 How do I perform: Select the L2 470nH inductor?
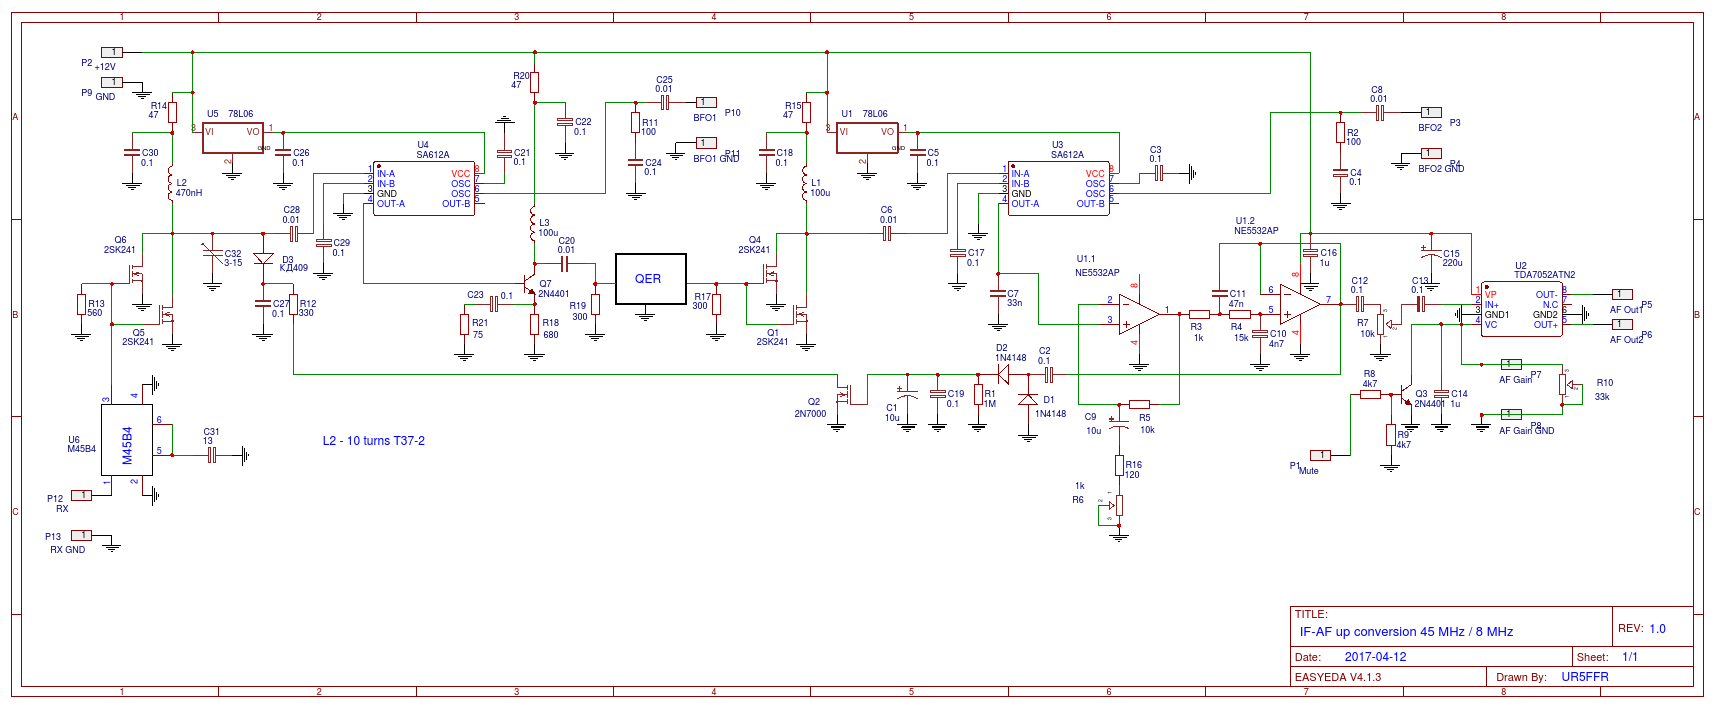(x=171, y=185)
